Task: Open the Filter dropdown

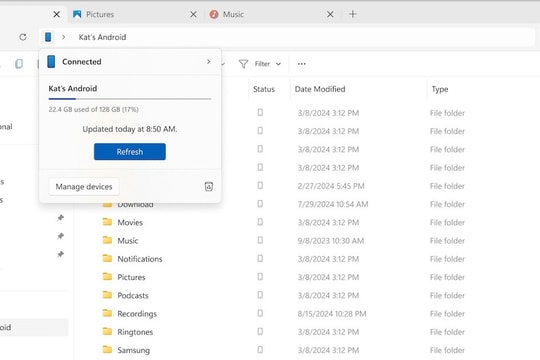Action: (260, 64)
